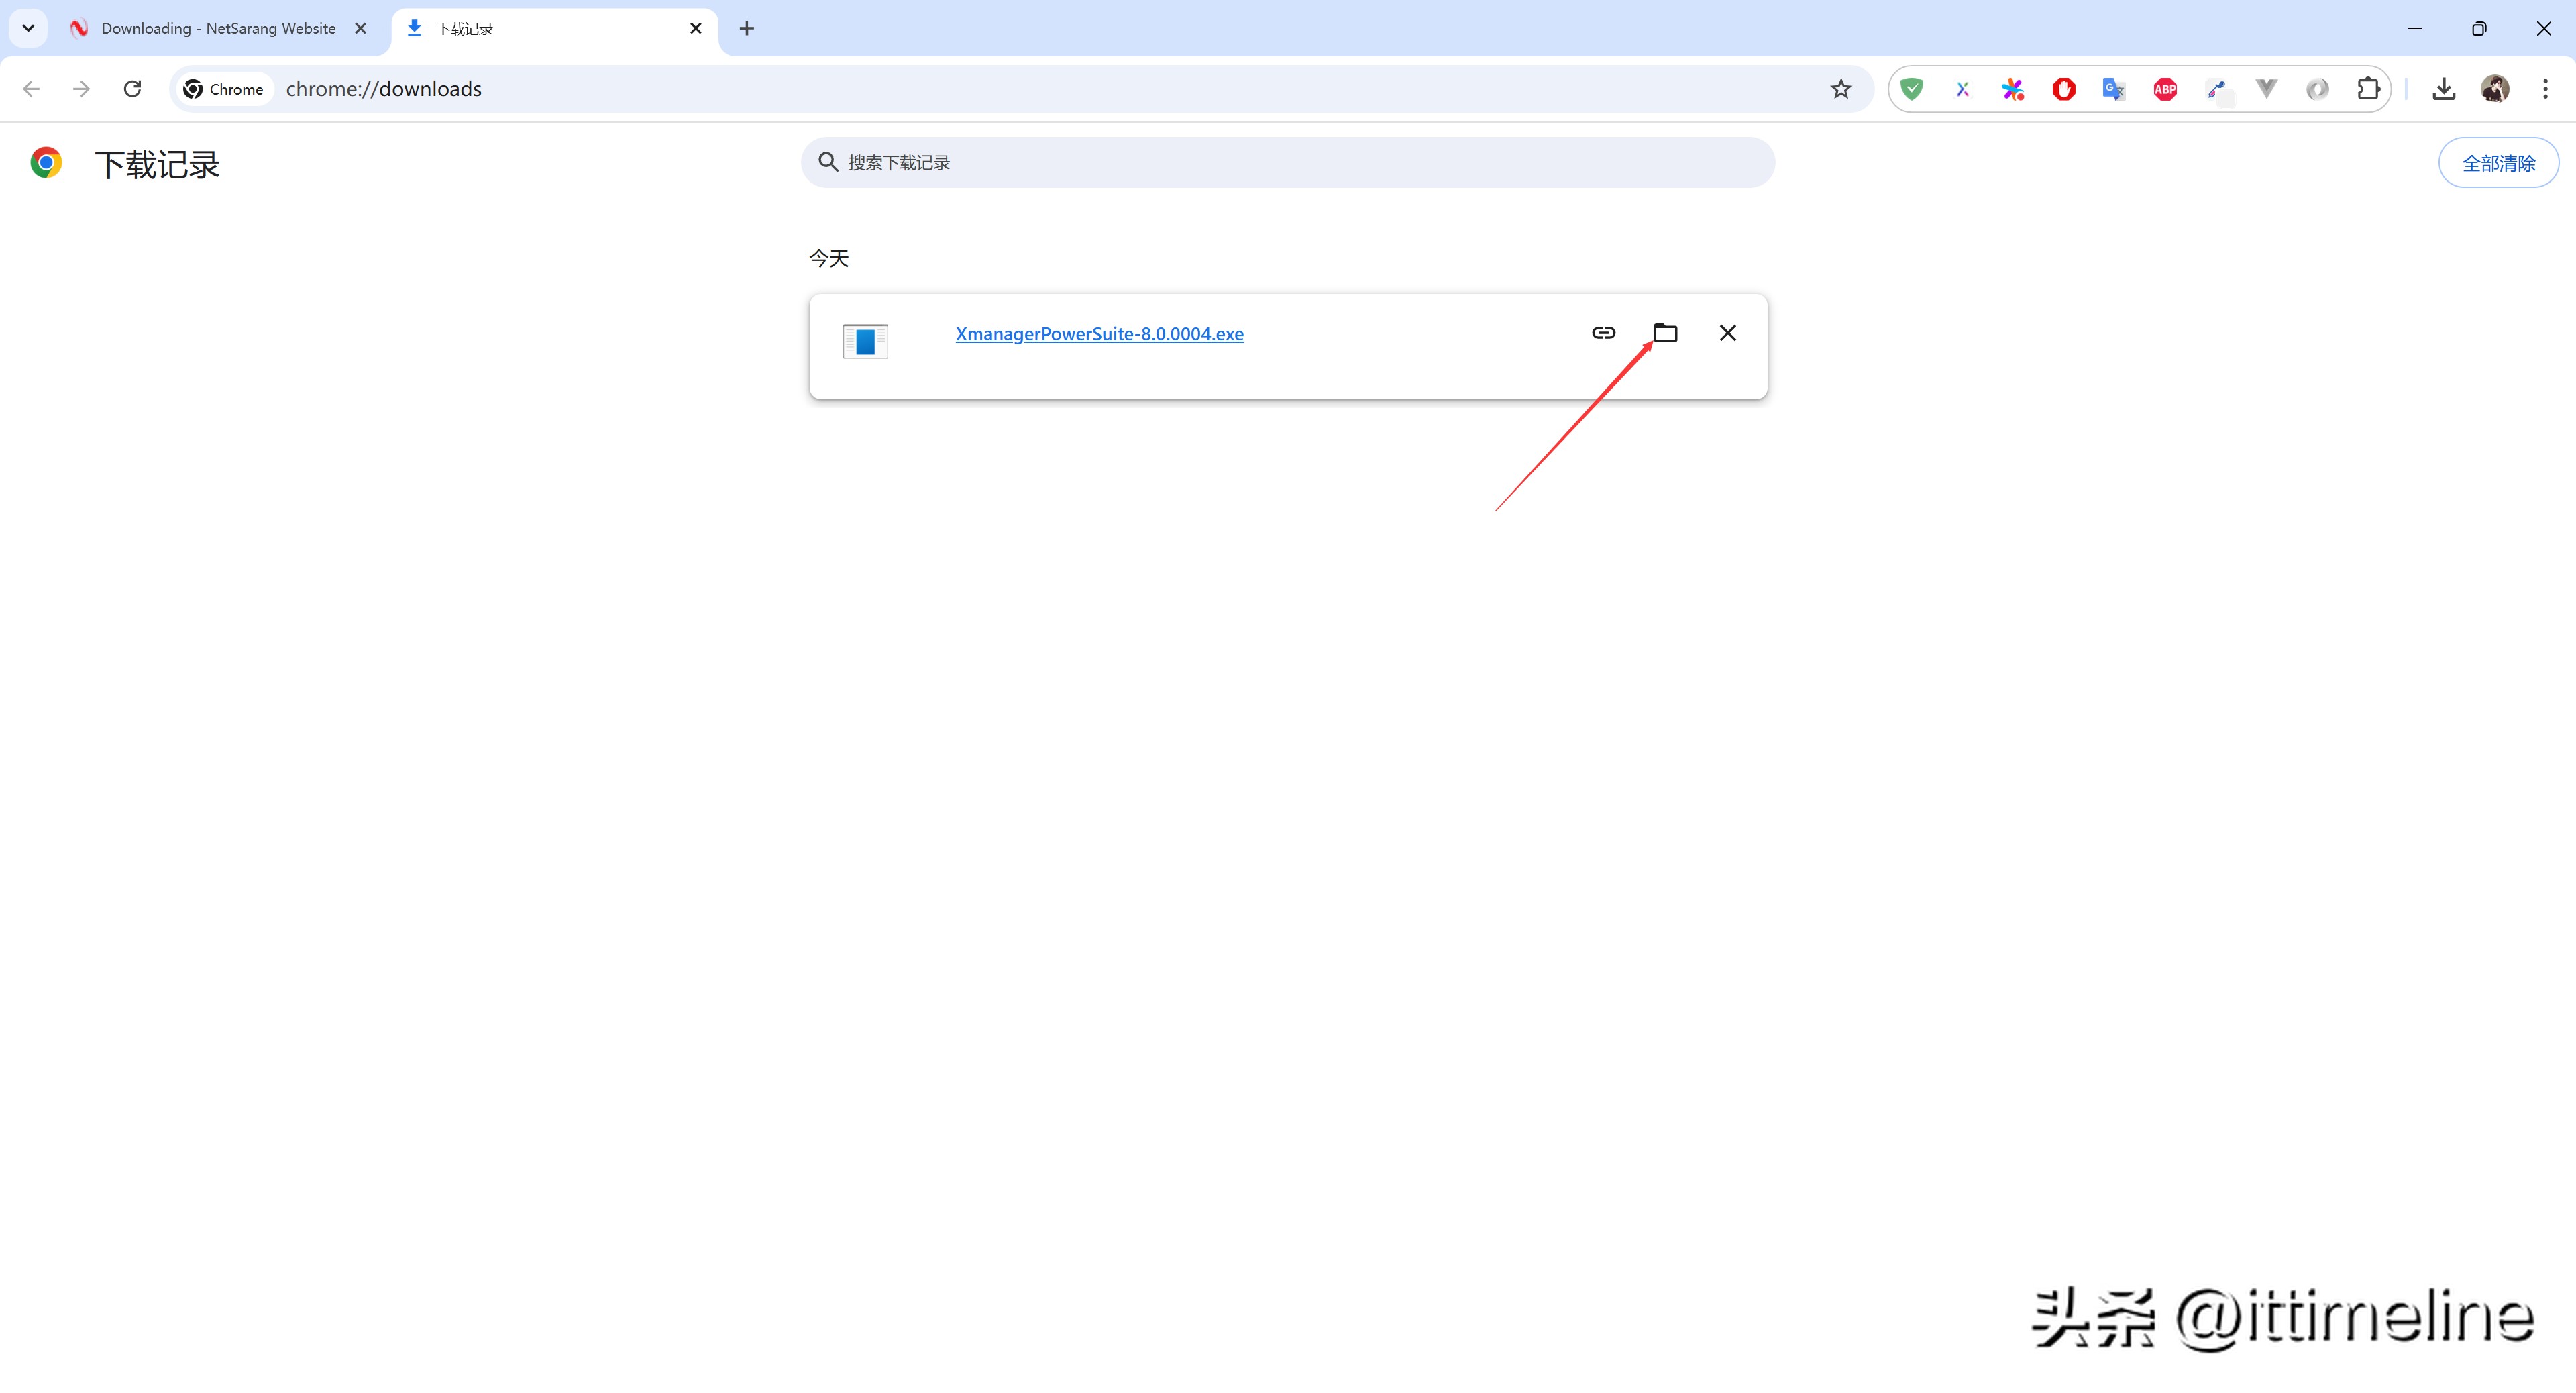Expand the tab search dropdown arrow

28,28
